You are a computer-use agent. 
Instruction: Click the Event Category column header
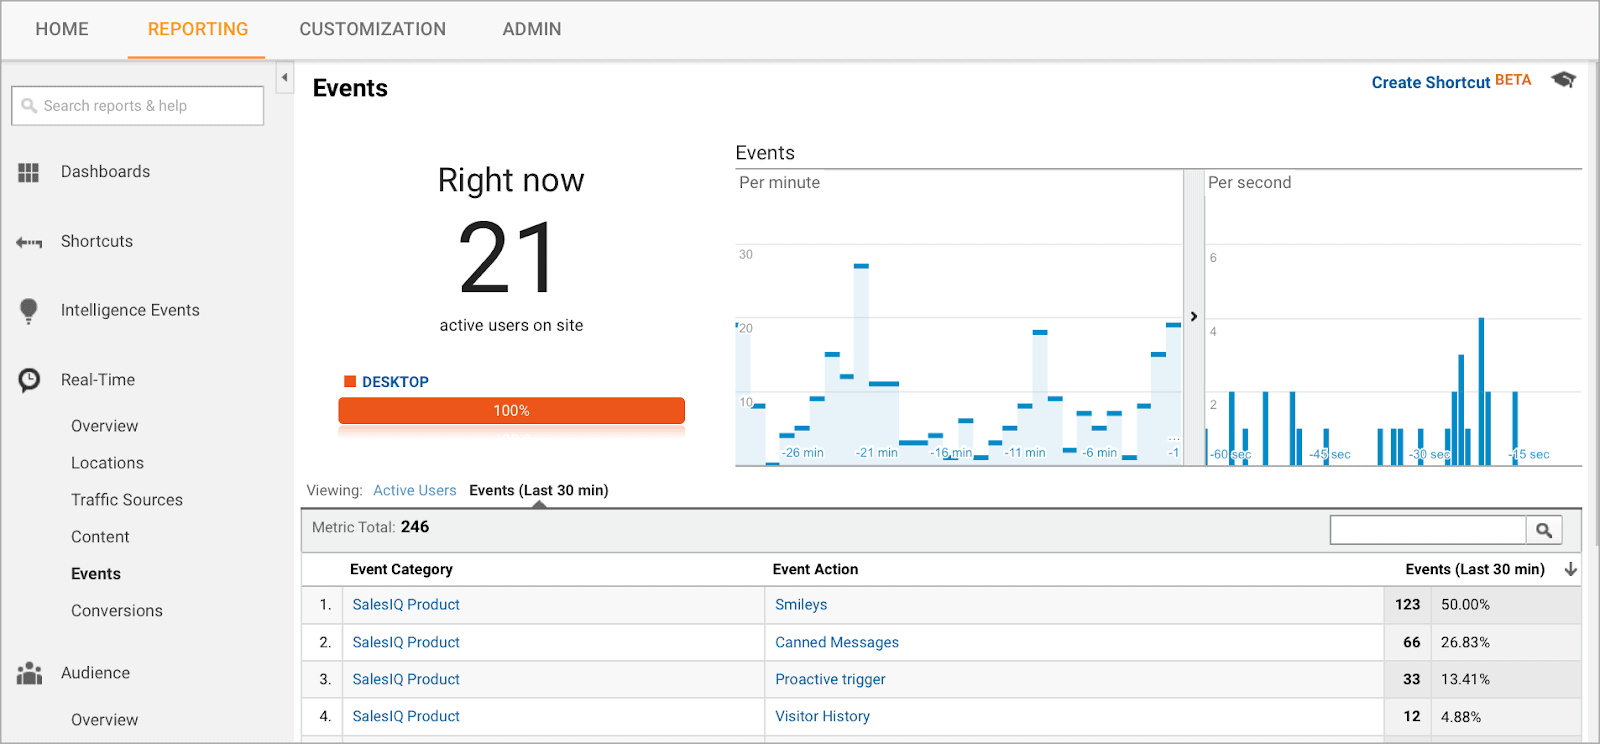tap(401, 569)
